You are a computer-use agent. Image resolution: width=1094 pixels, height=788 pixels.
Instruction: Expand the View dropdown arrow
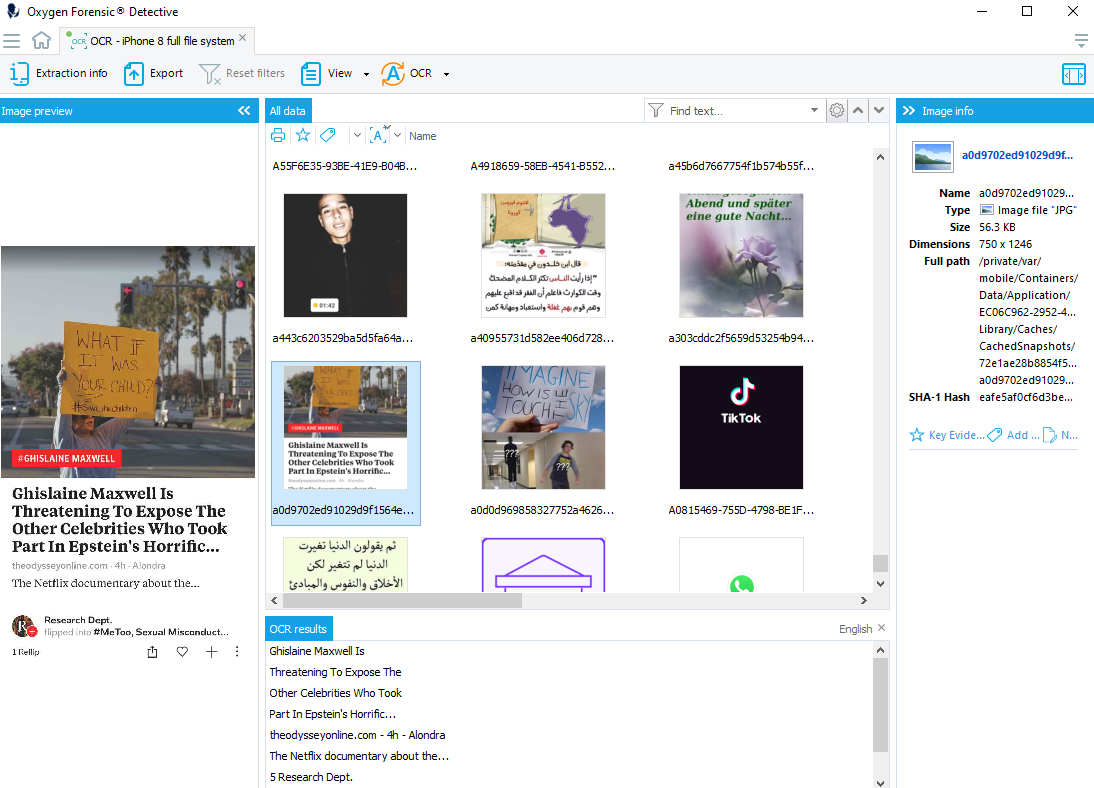point(366,74)
